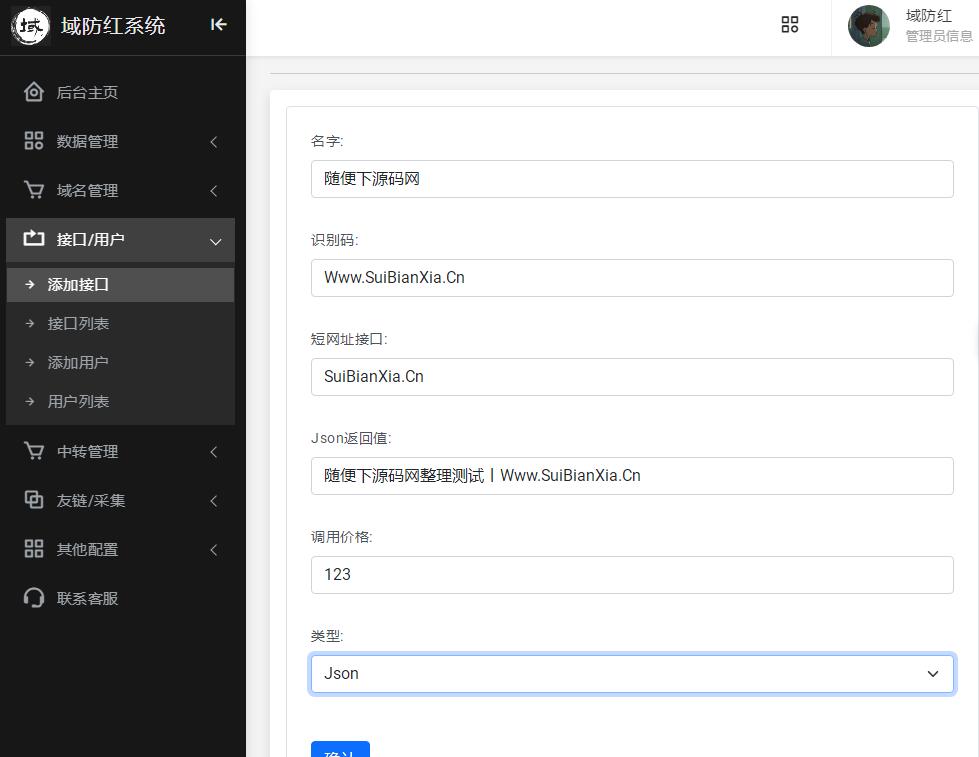Expand the 其他配置 submenu chevron
Screen dimensions: 979x757
tap(214, 549)
